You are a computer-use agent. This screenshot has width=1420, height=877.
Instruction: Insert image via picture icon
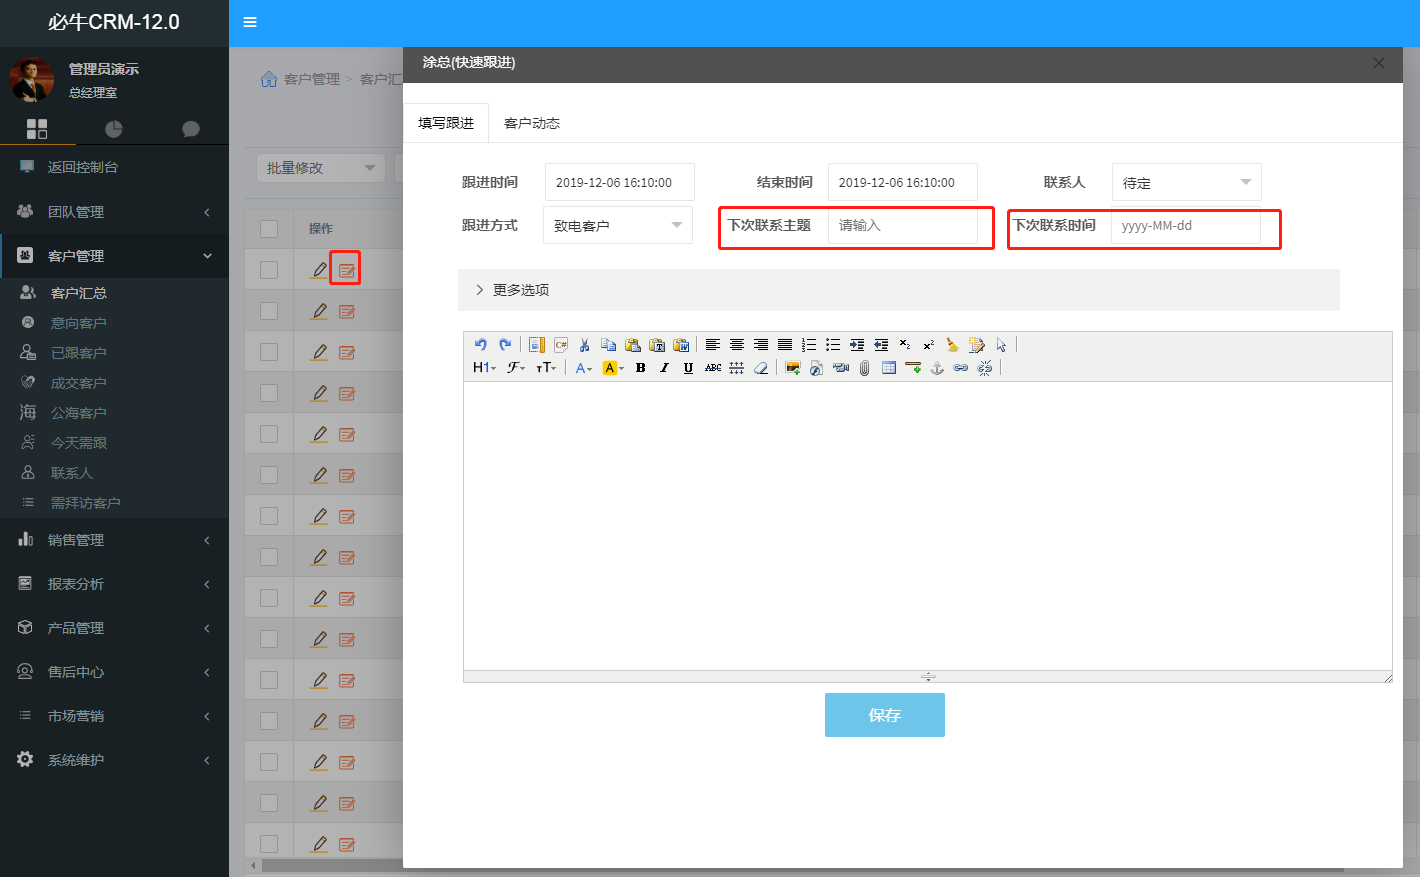[x=793, y=368]
